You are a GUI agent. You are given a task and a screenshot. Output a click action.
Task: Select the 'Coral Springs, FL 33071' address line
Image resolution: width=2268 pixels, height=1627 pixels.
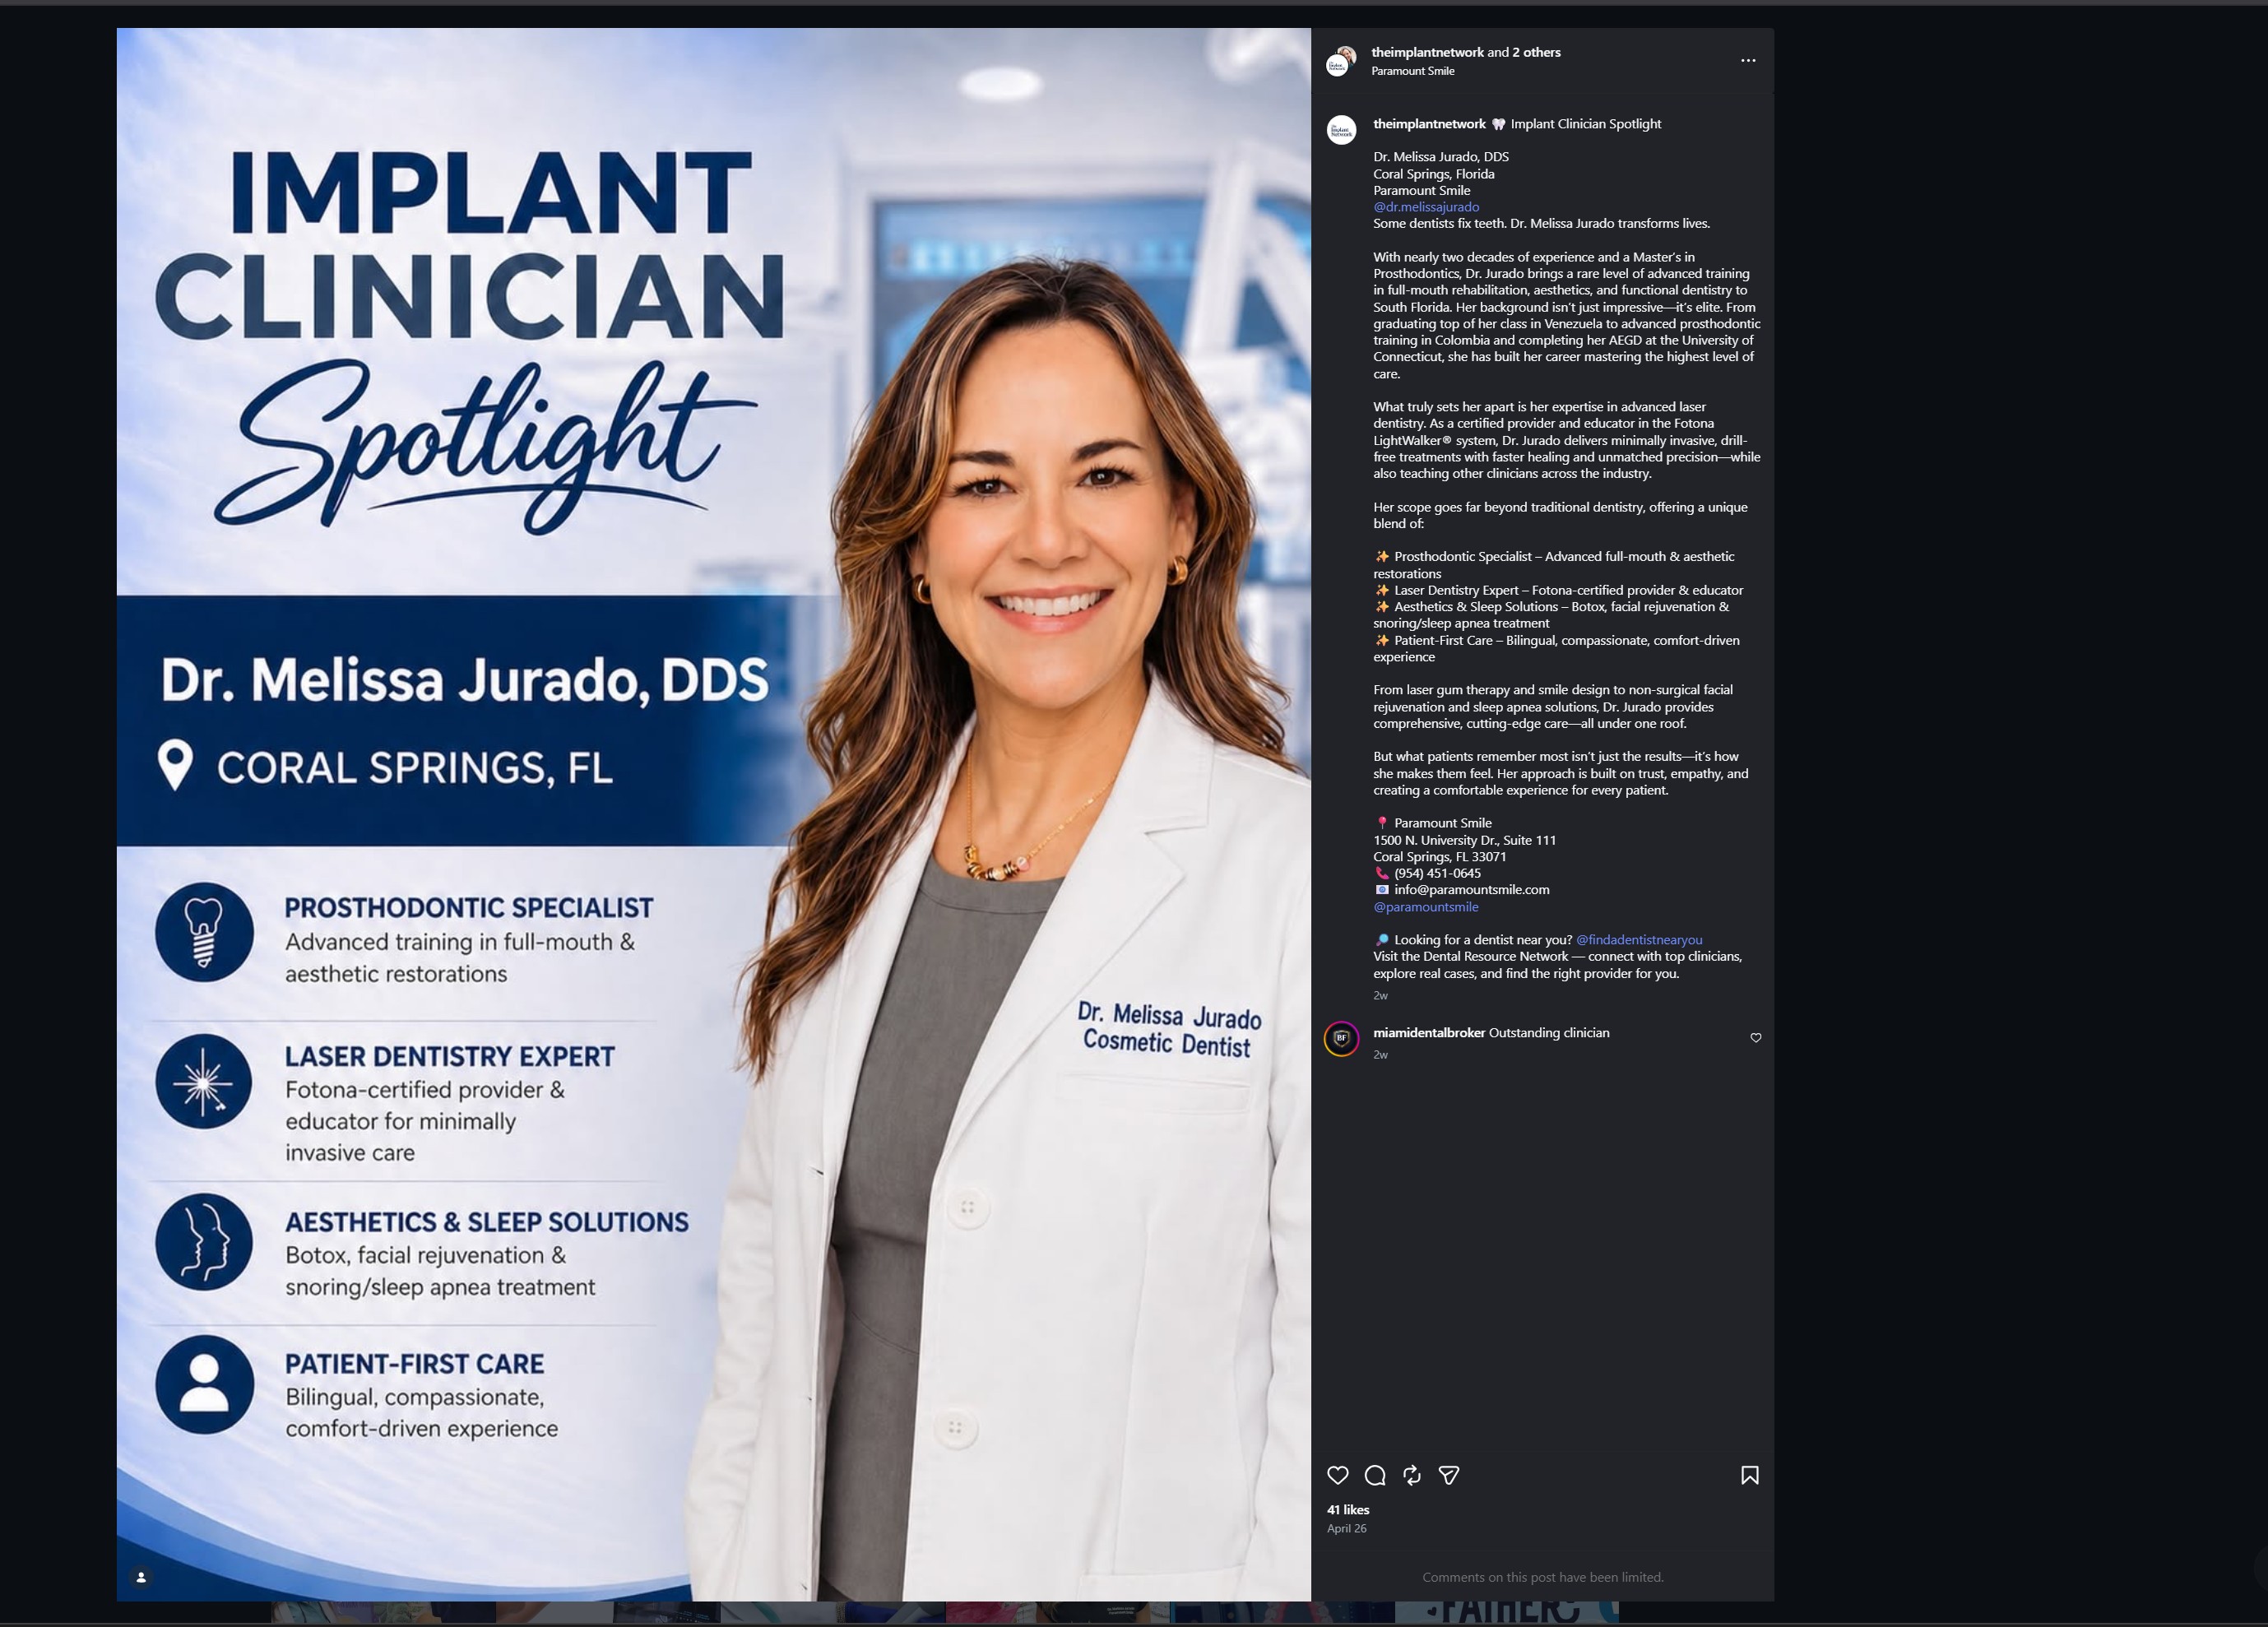(x=1439, y=857)
